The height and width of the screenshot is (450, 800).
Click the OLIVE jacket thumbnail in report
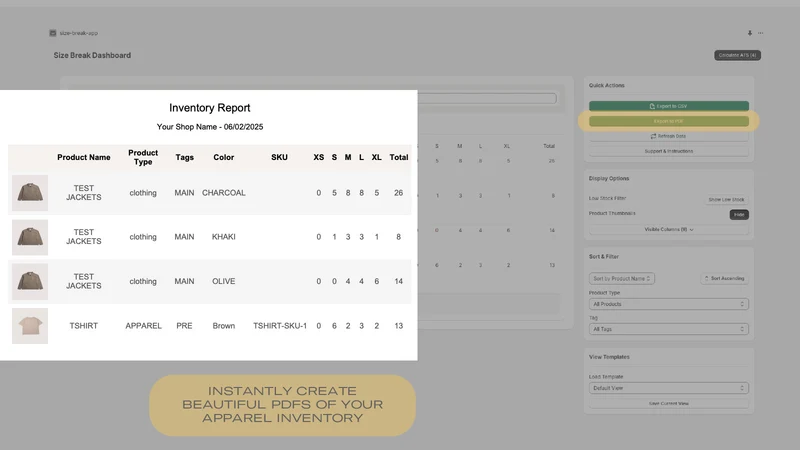(x=30, y=282)
